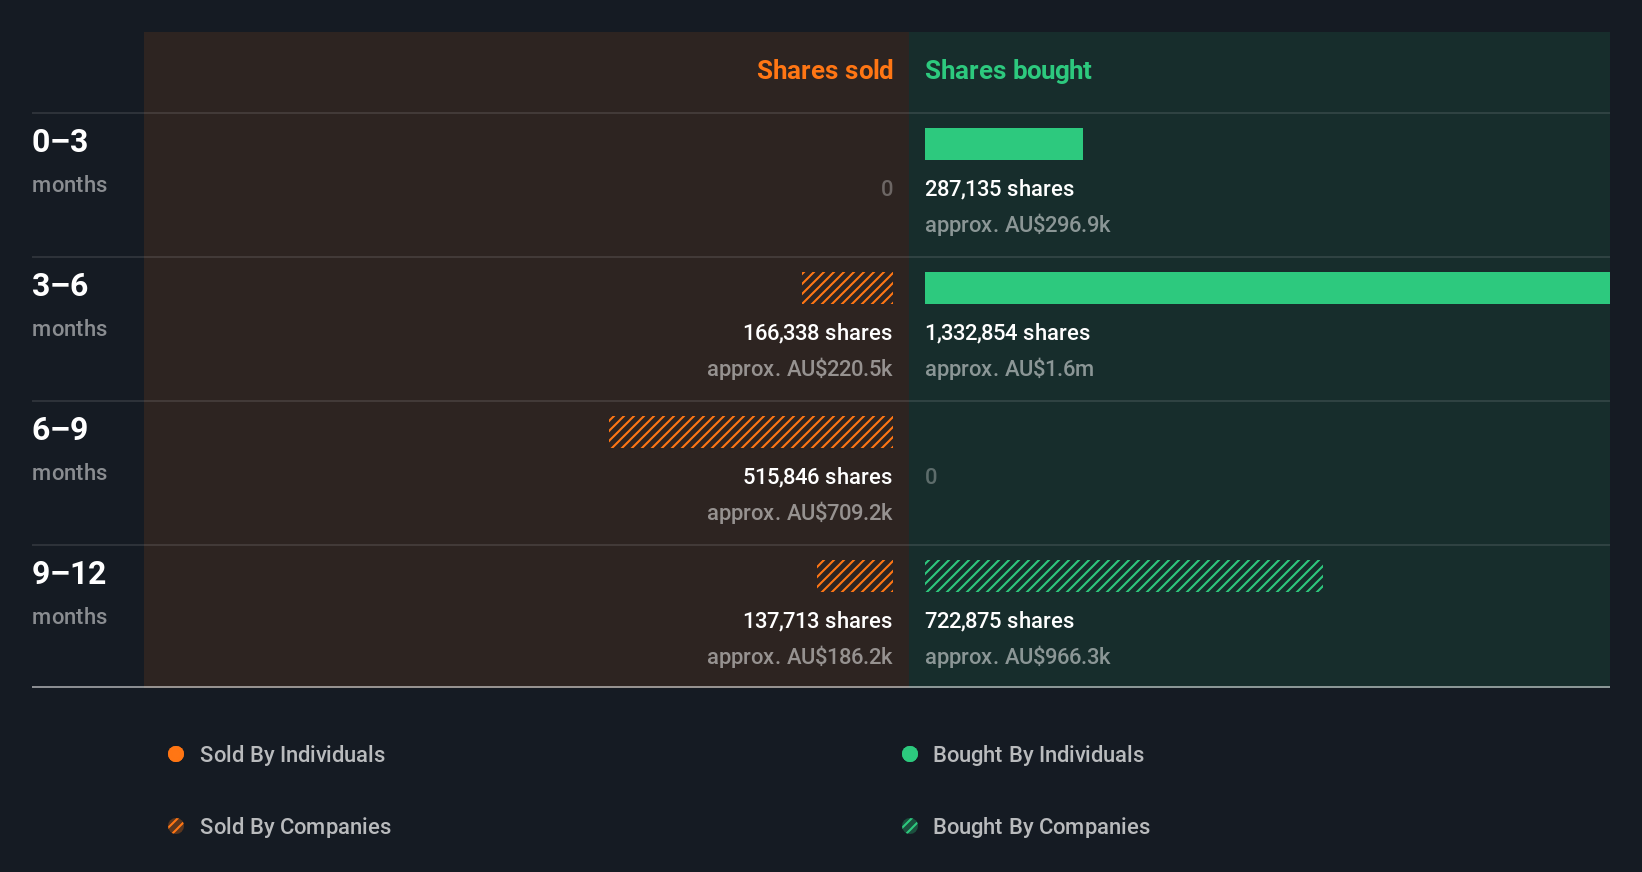Image resolution: width=1642 pixels, height=872 pixels.
Task: Click the orange Sold By Individuals legend dot
Action: click(176, 754)
